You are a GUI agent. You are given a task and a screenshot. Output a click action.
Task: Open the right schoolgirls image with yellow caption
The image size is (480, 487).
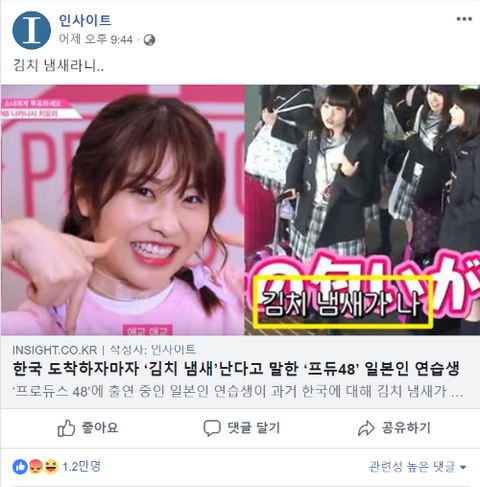[x=363, y=210]
